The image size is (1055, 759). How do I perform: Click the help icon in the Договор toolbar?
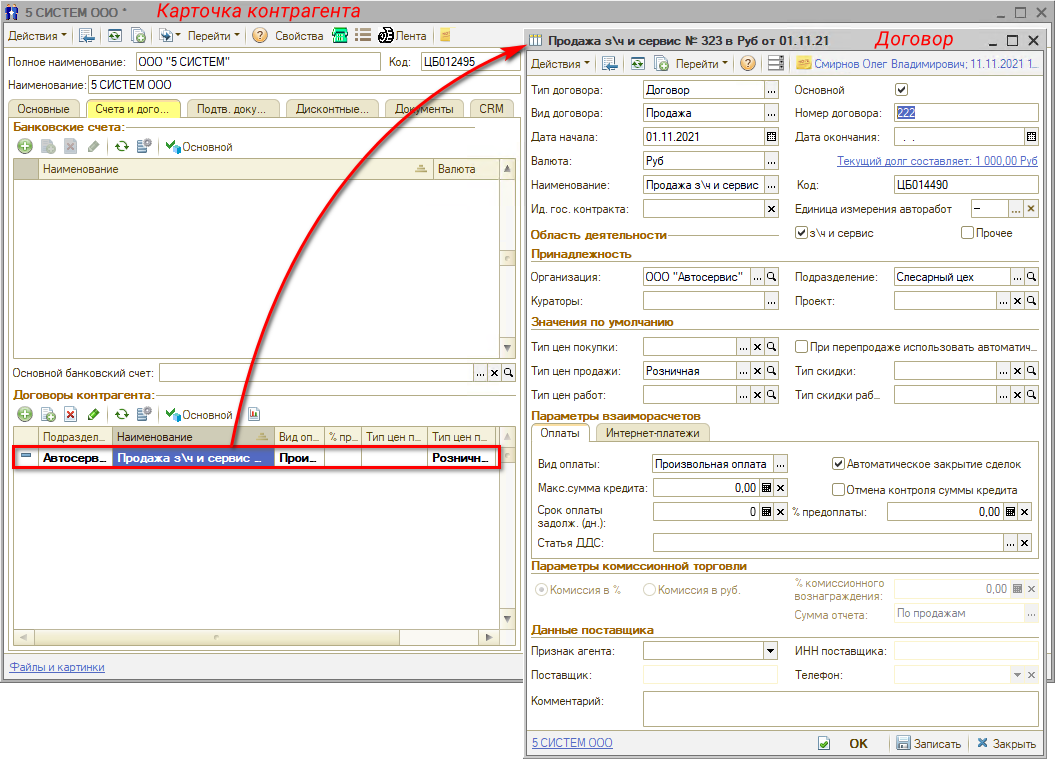tap(747, 64)
